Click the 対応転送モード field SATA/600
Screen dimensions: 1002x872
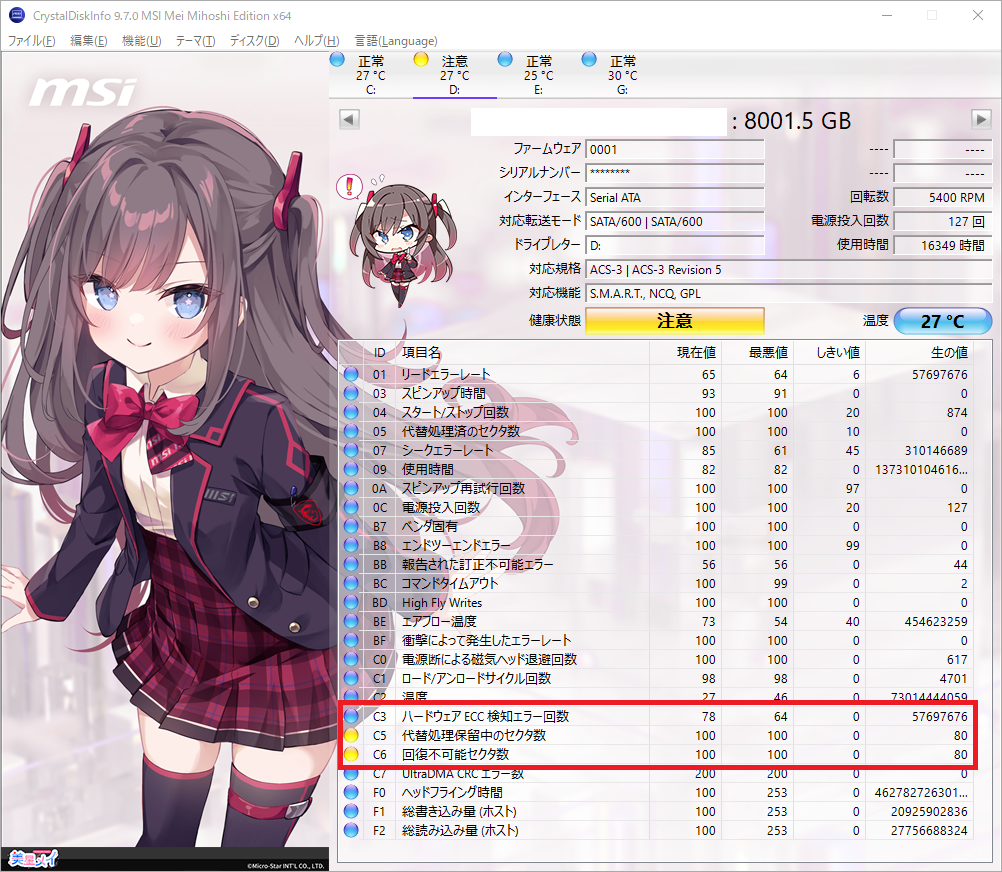point(675,222)
